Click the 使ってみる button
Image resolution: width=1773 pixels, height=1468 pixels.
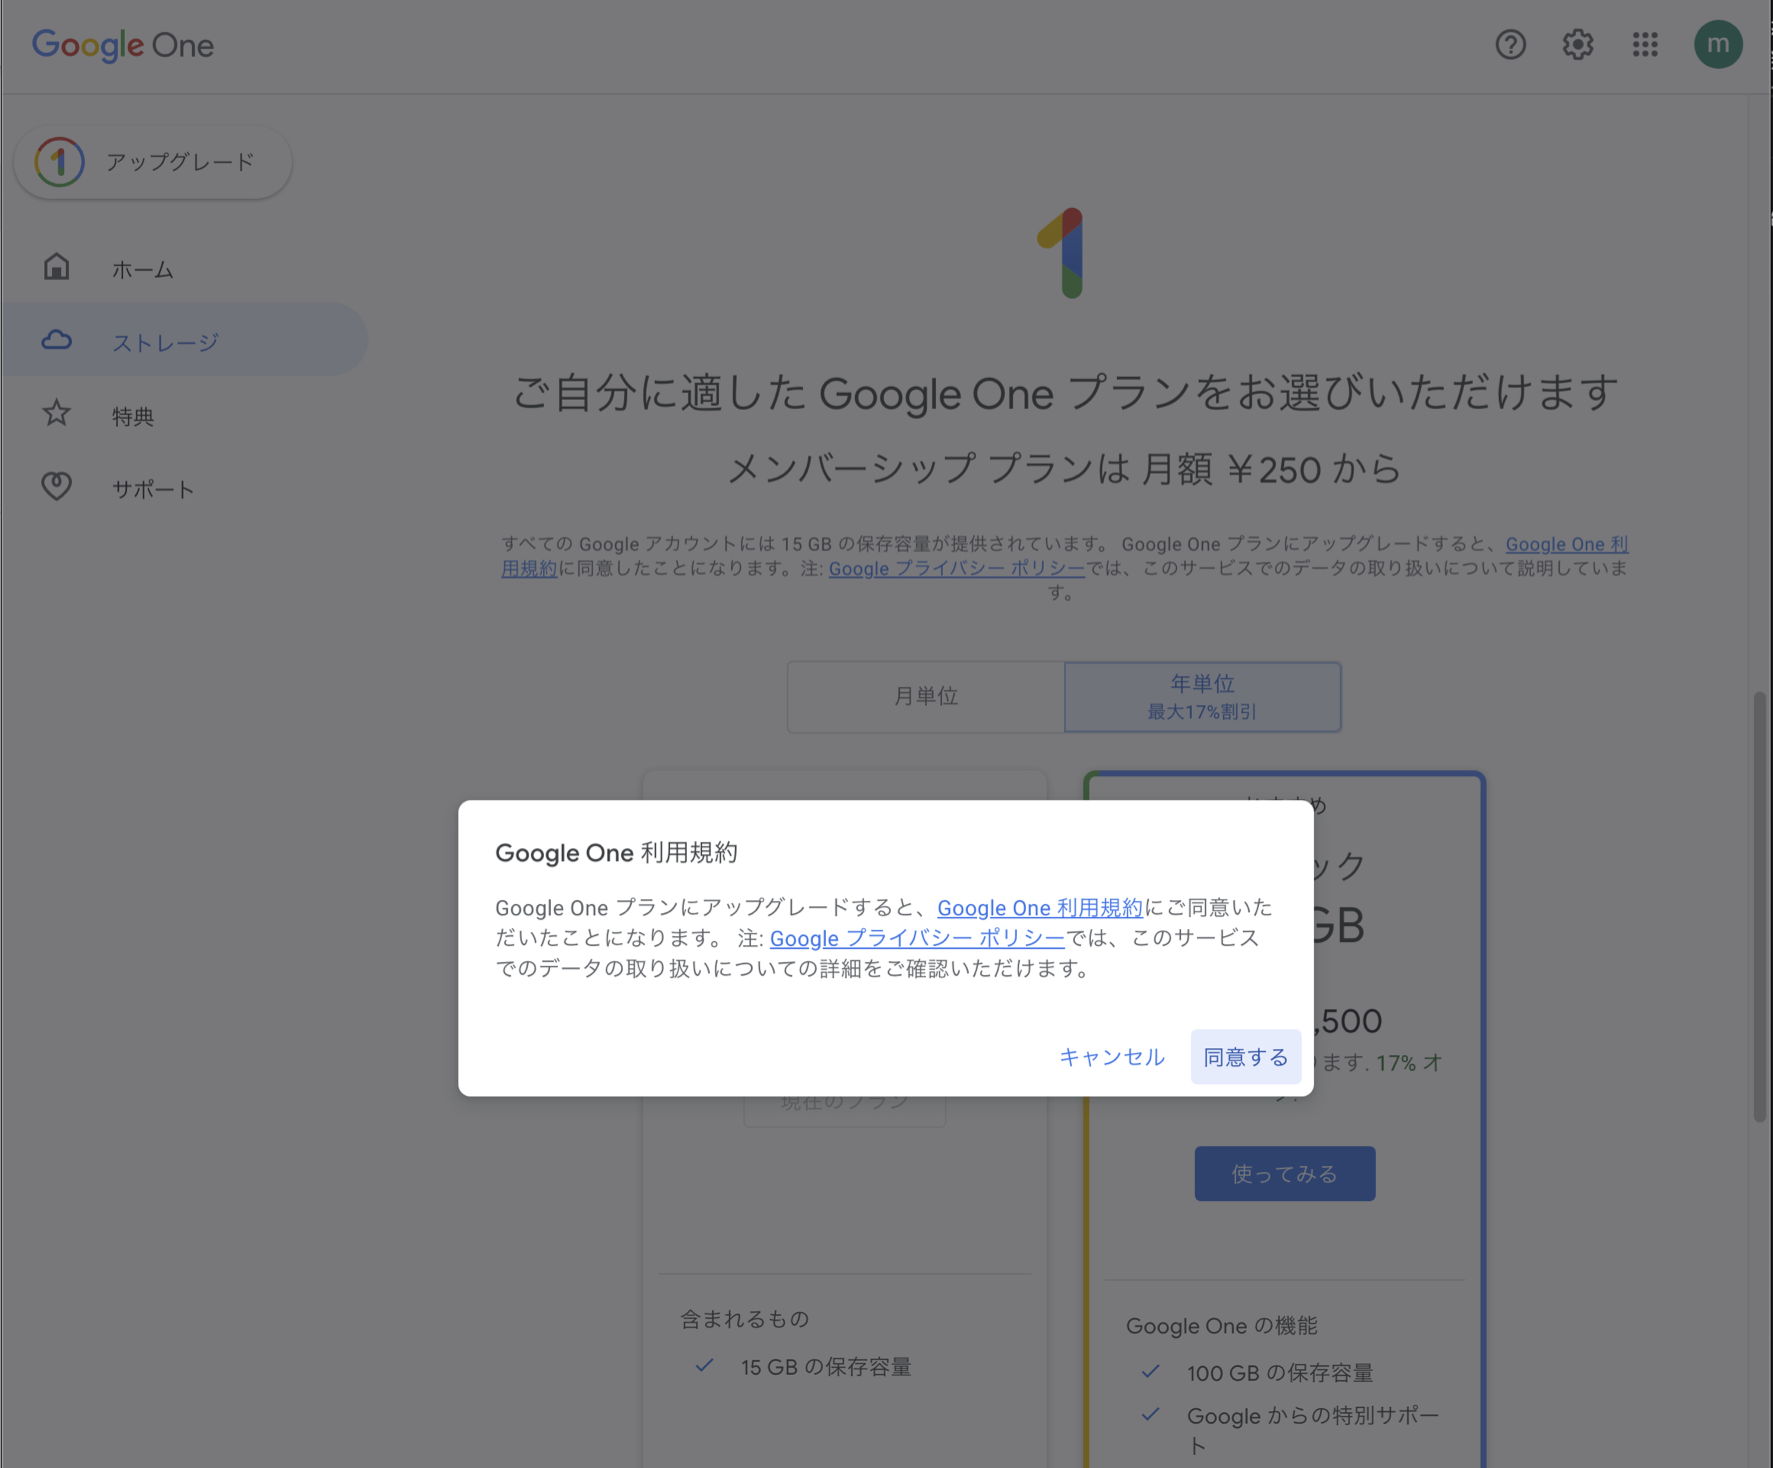tap(1284, 1174)
